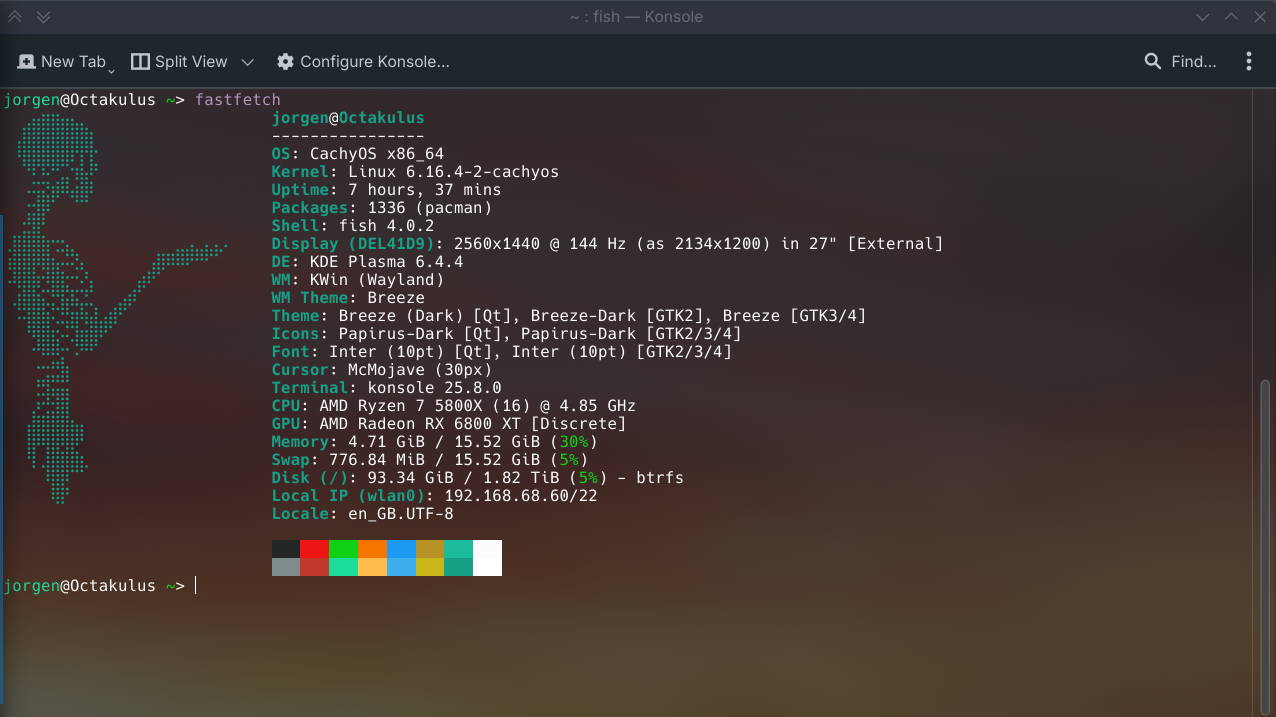
Task: Click the Split View toolbar button
Action: point(179,62)
